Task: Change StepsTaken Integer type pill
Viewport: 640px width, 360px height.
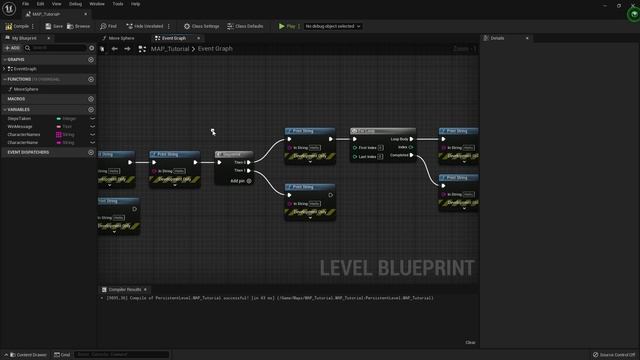Action: click(x=66, y=118)
